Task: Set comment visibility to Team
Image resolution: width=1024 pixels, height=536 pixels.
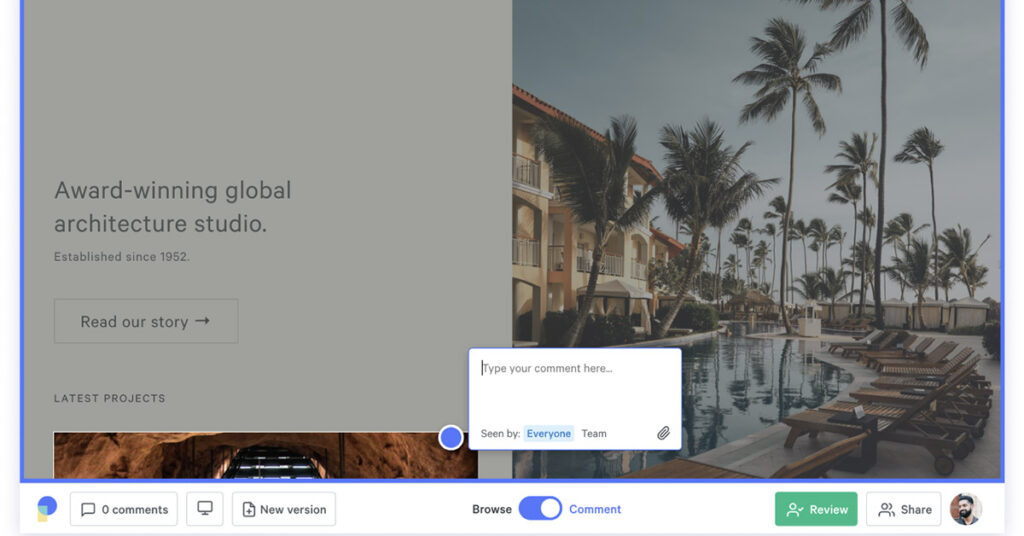Action: pos(594,433)
